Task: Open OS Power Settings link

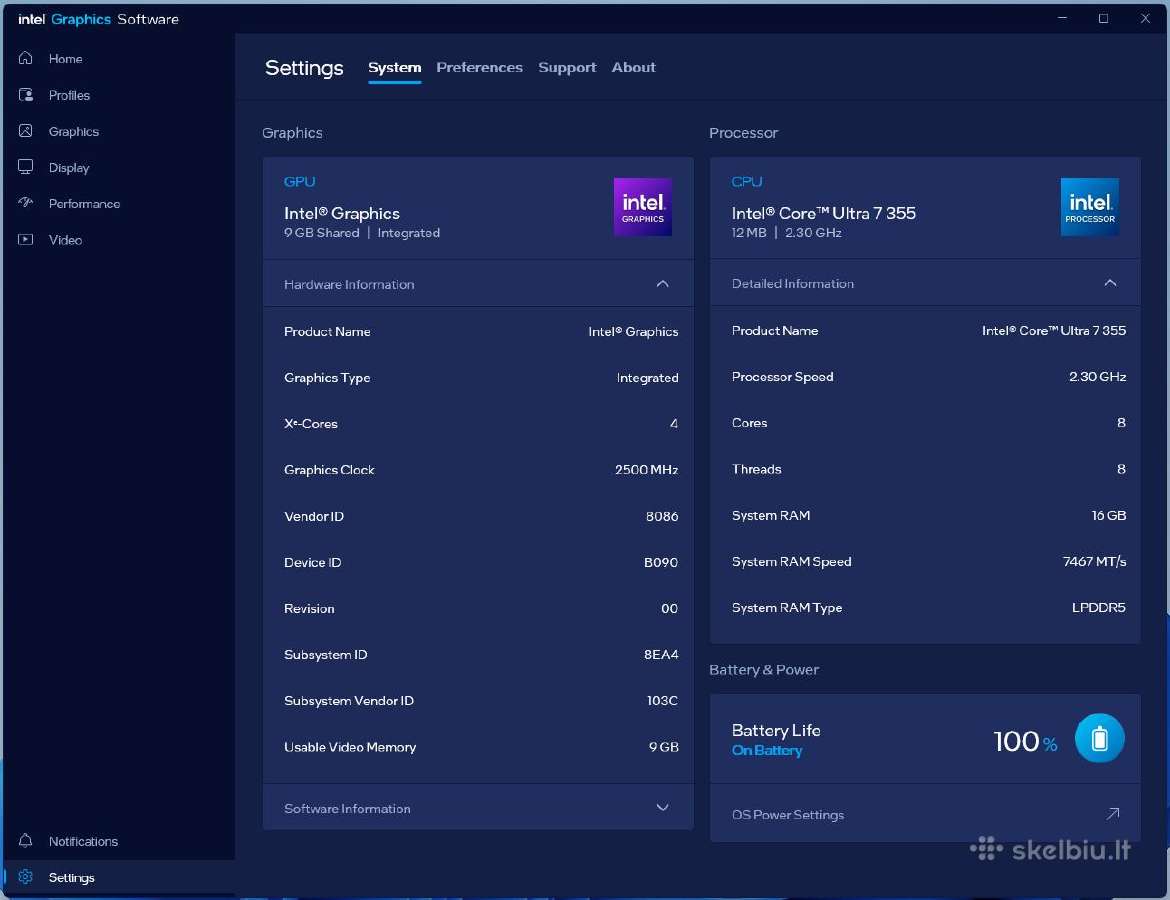Action: 788,814
